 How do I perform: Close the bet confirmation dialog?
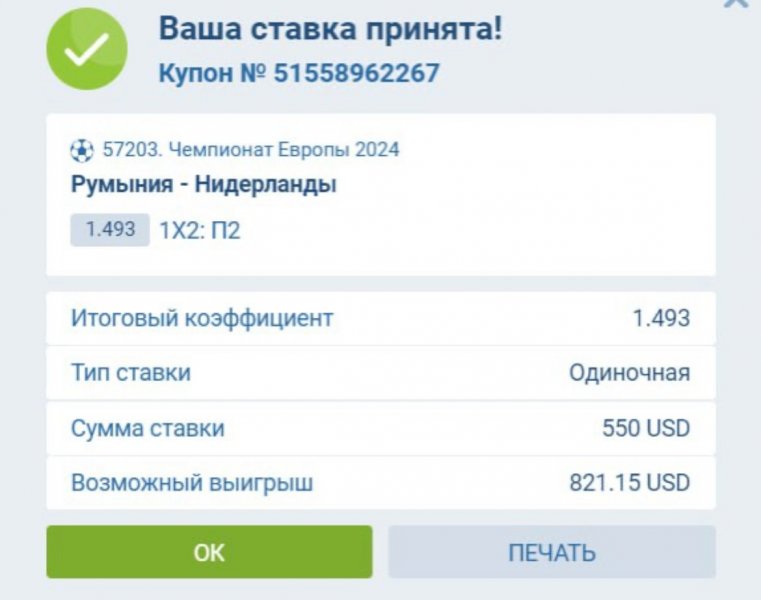click(735, 3)
